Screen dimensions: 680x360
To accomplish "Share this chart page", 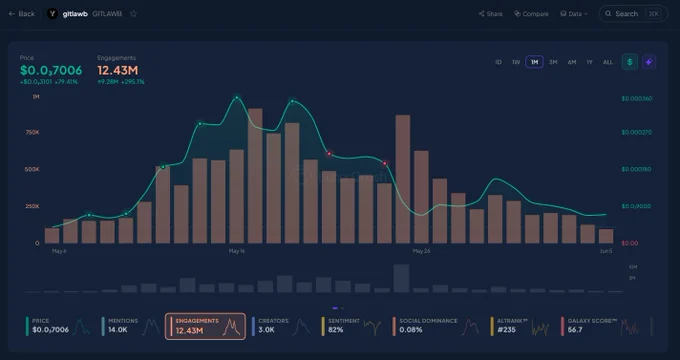I will tap(490, 14).
